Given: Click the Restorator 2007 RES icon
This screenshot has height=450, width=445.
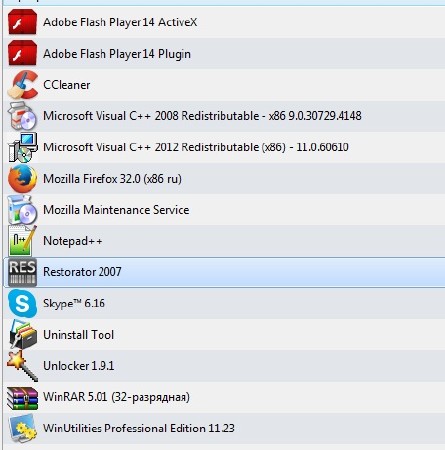Looking at the screenshot, I should pos(22,272).
